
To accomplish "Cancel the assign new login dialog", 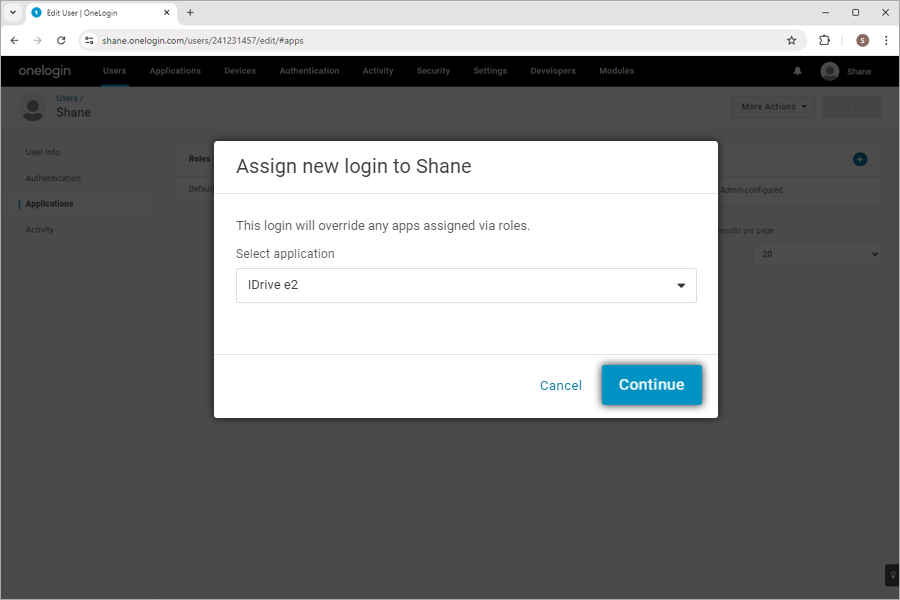I will [x=561, y=385].
